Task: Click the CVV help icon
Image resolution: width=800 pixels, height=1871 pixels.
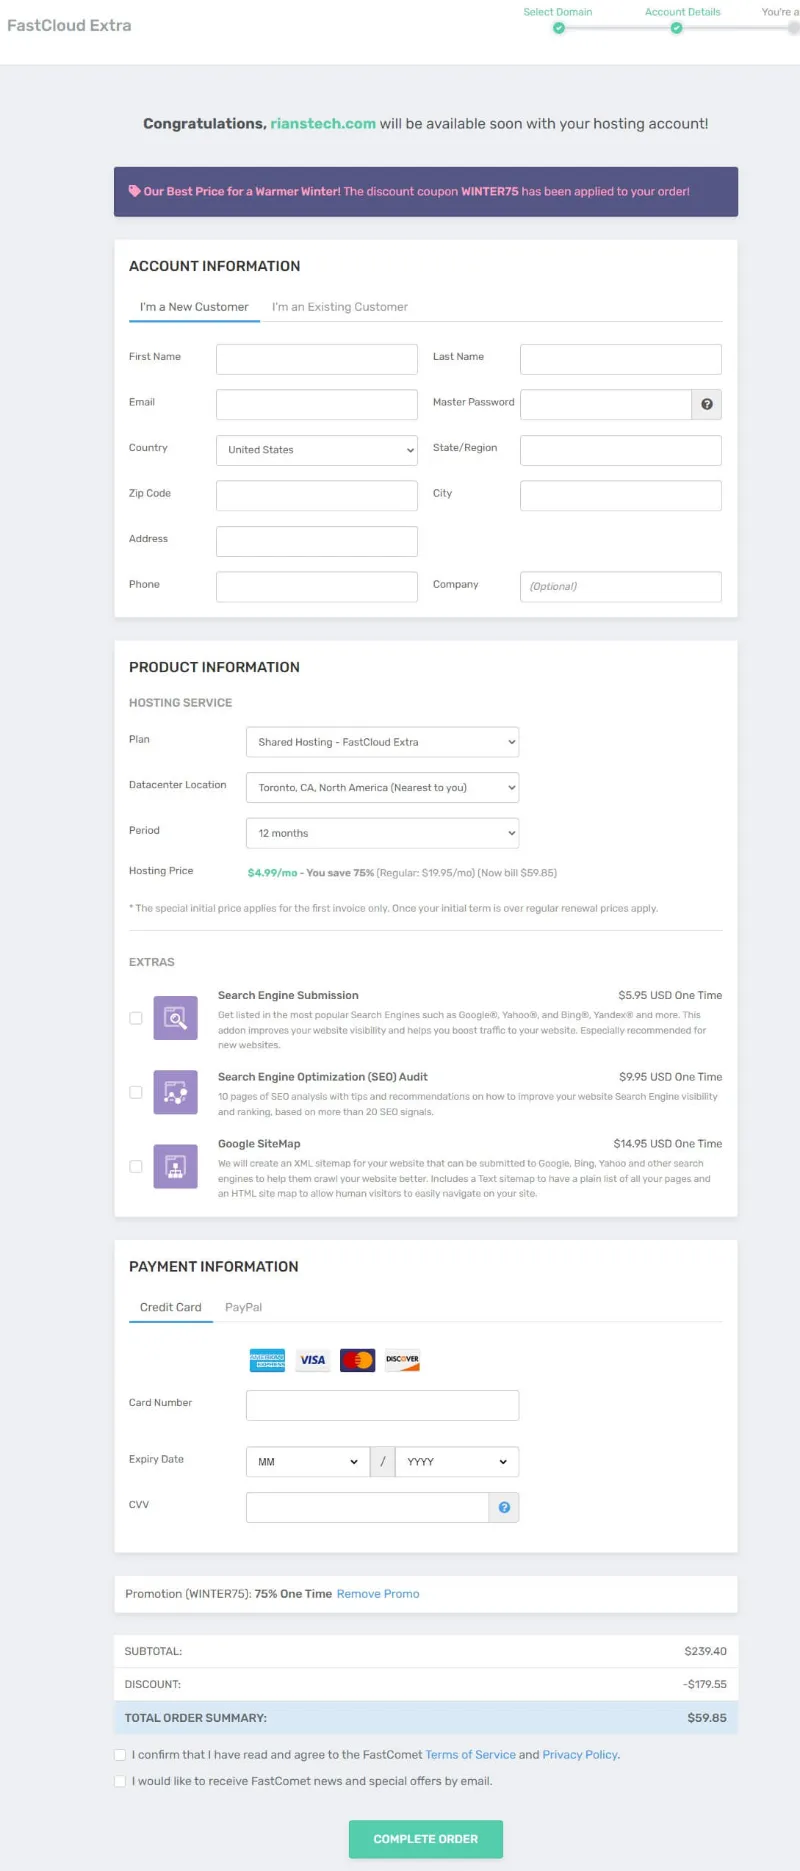Action: click(504, 1507)
